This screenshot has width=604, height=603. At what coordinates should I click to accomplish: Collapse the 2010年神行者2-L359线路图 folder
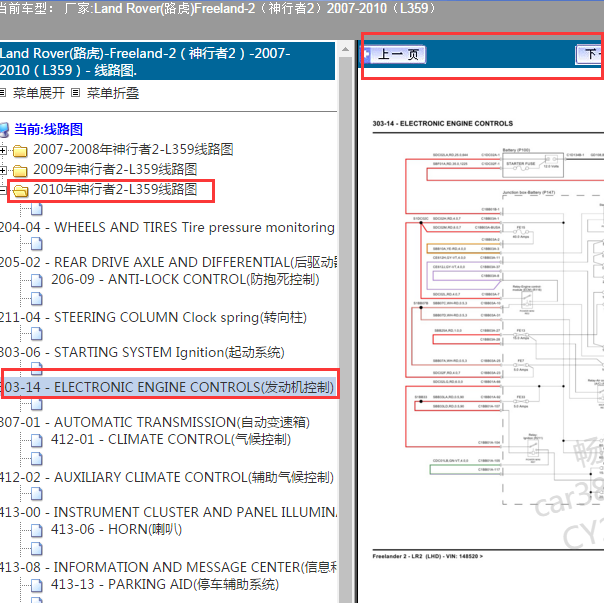(x=3, y=190)
